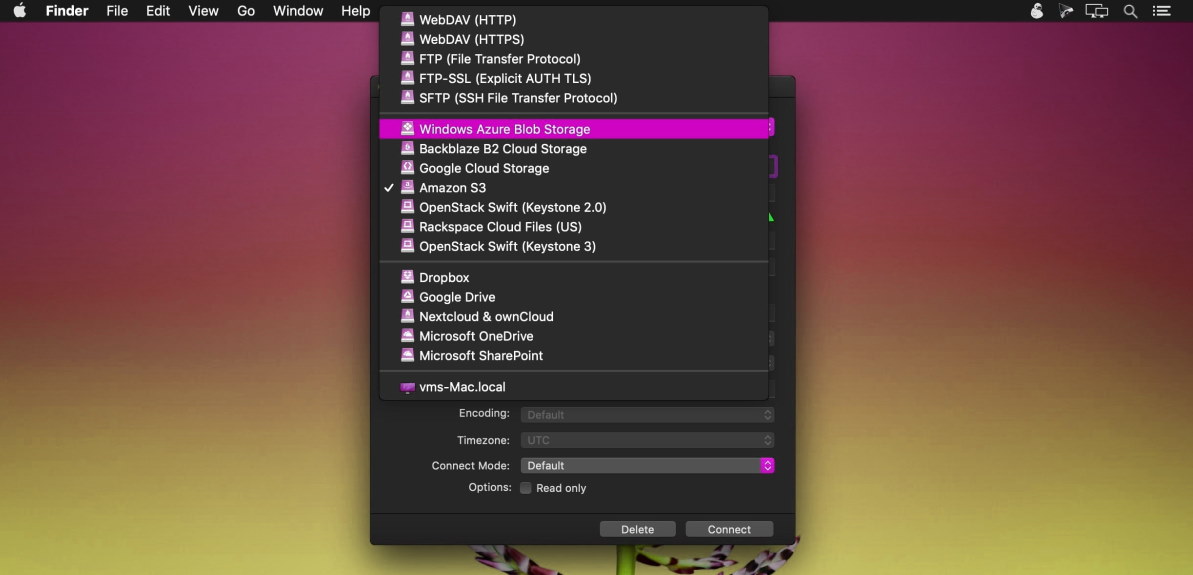Screen dimensions: 1193x575
Task: Click the WebDAV (HTTPS) drive icon
Action: click(407, 39)
